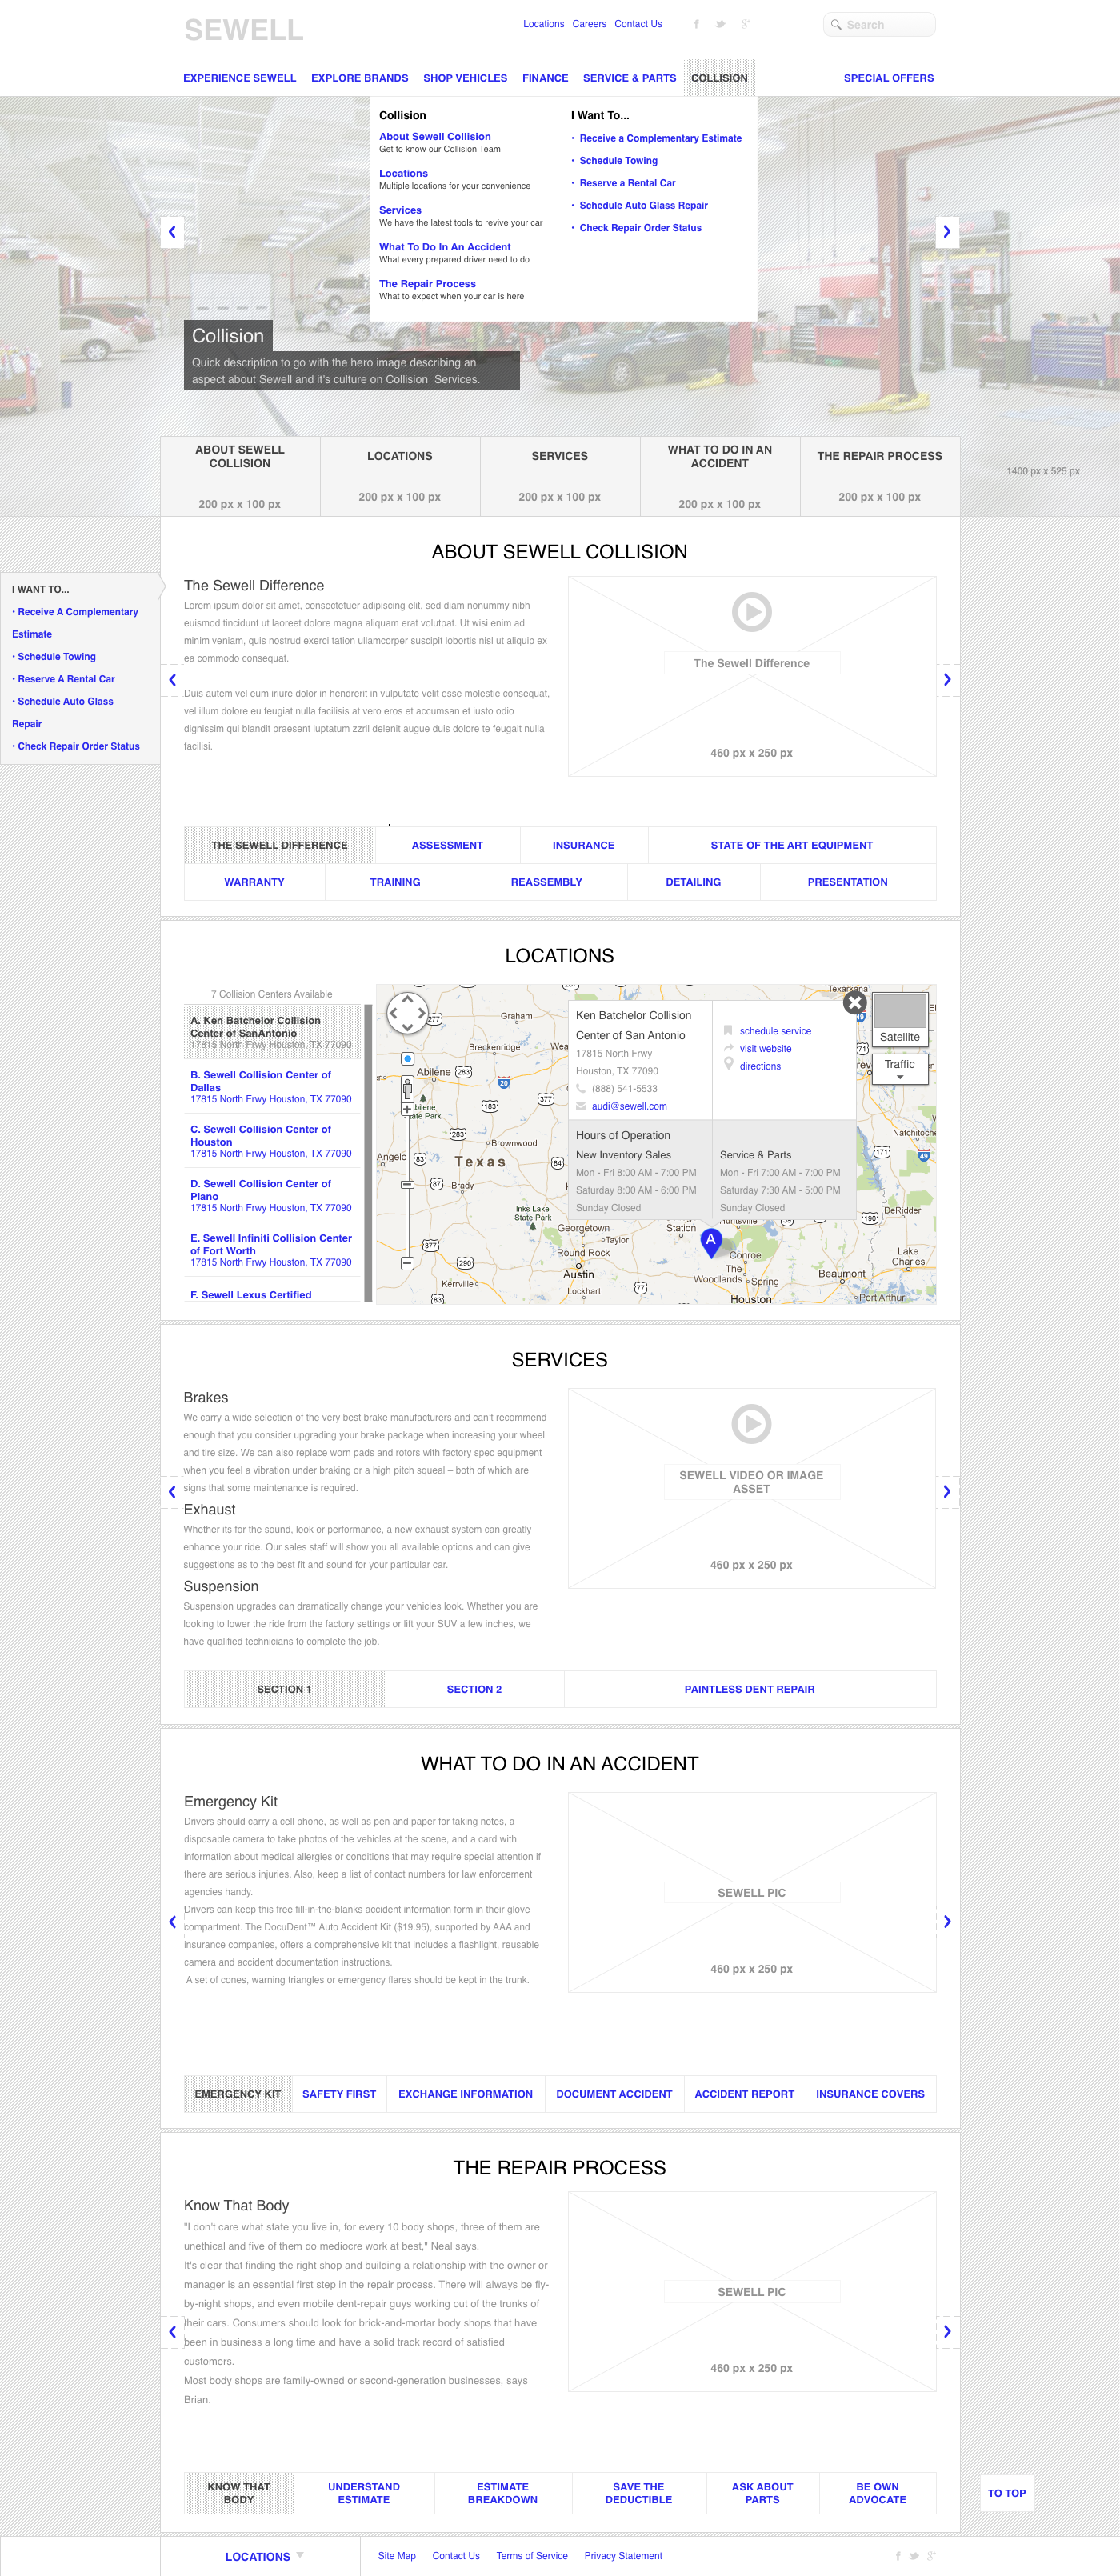
Task: Open Contact Us in the header
Action: tap(638, 24)
